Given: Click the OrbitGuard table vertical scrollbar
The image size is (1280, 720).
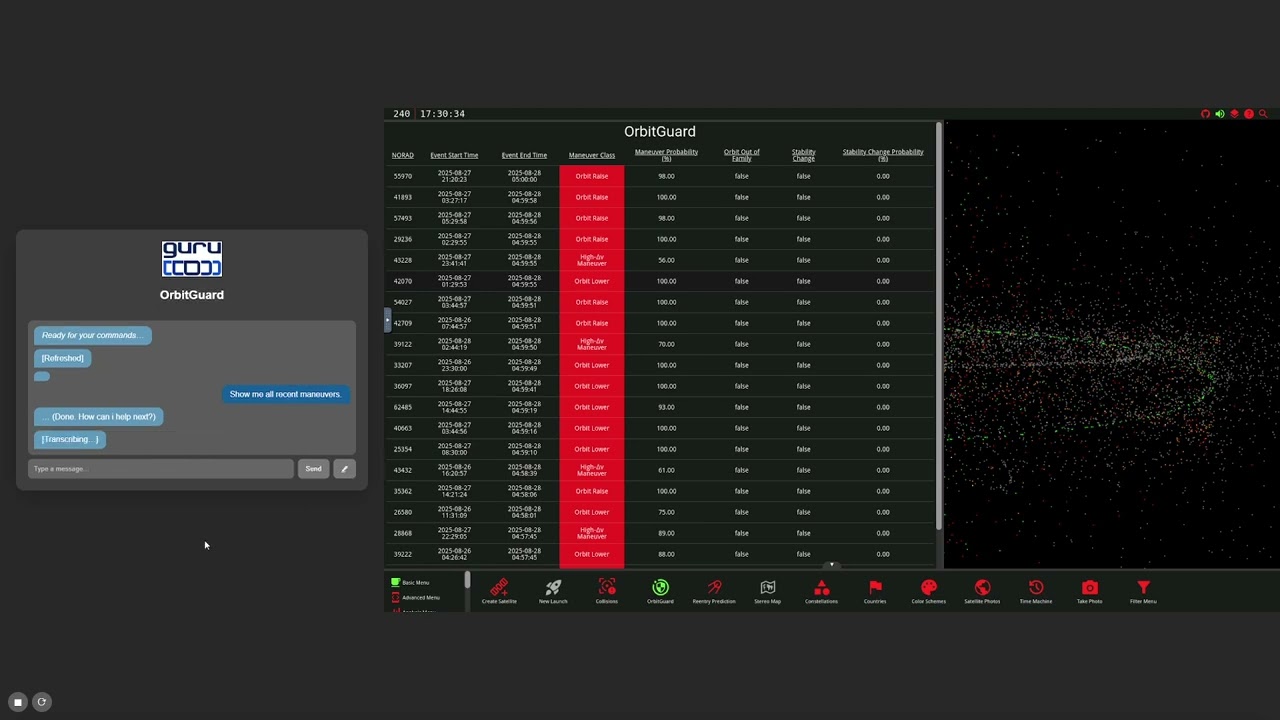Looking at the screenshot, I should point(939,325).
